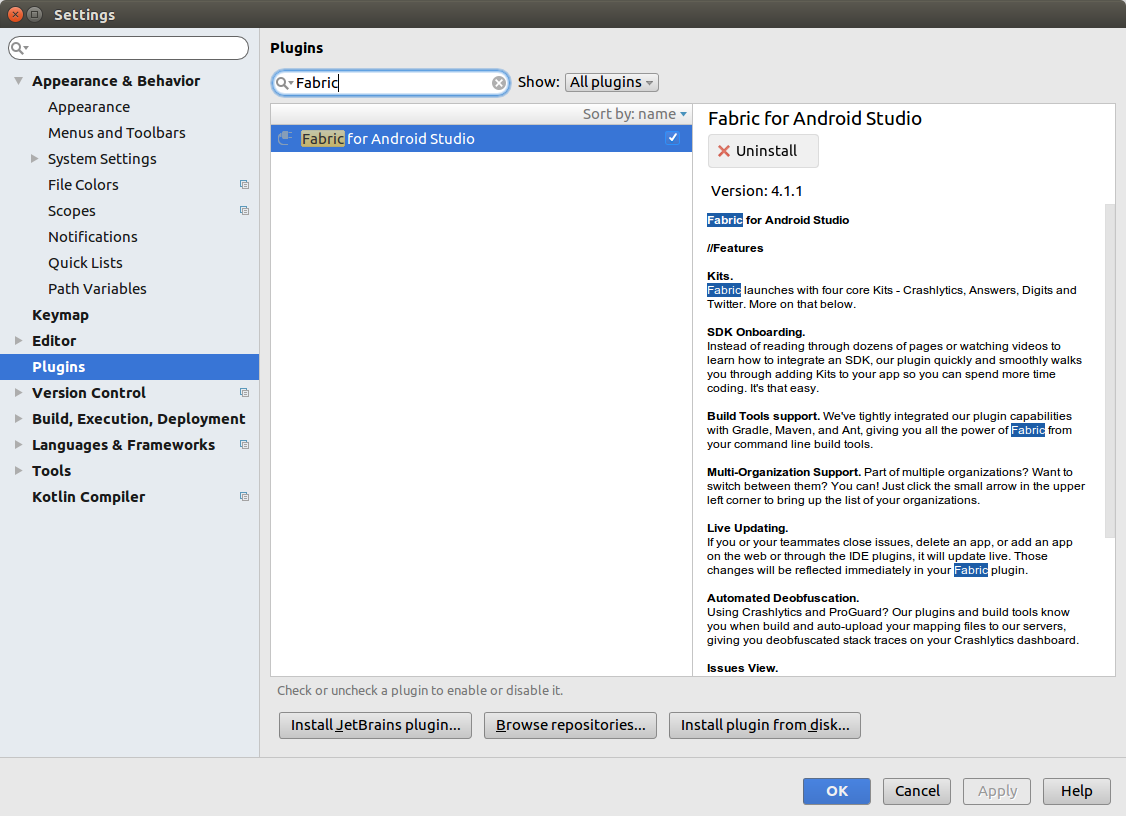Clear the plugin search field text
The height and width of the screenshot is (816, 1126).
point(498,83)
